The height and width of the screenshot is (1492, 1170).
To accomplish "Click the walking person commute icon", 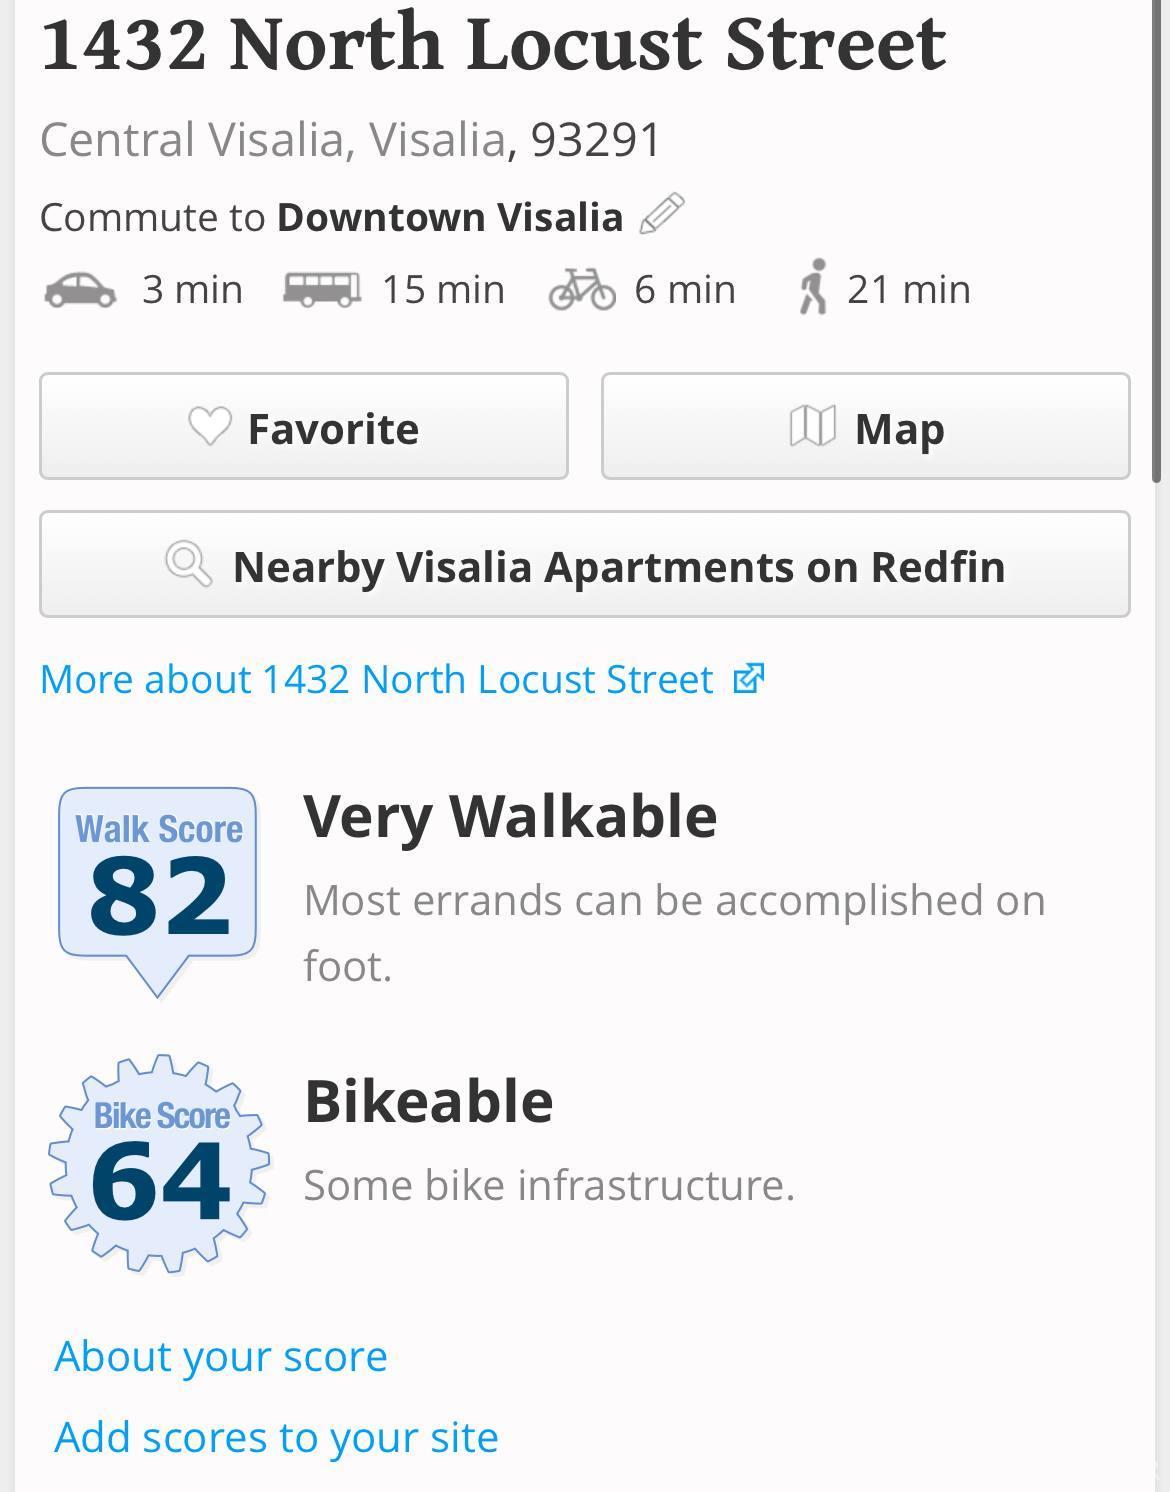I will point(814,288).
